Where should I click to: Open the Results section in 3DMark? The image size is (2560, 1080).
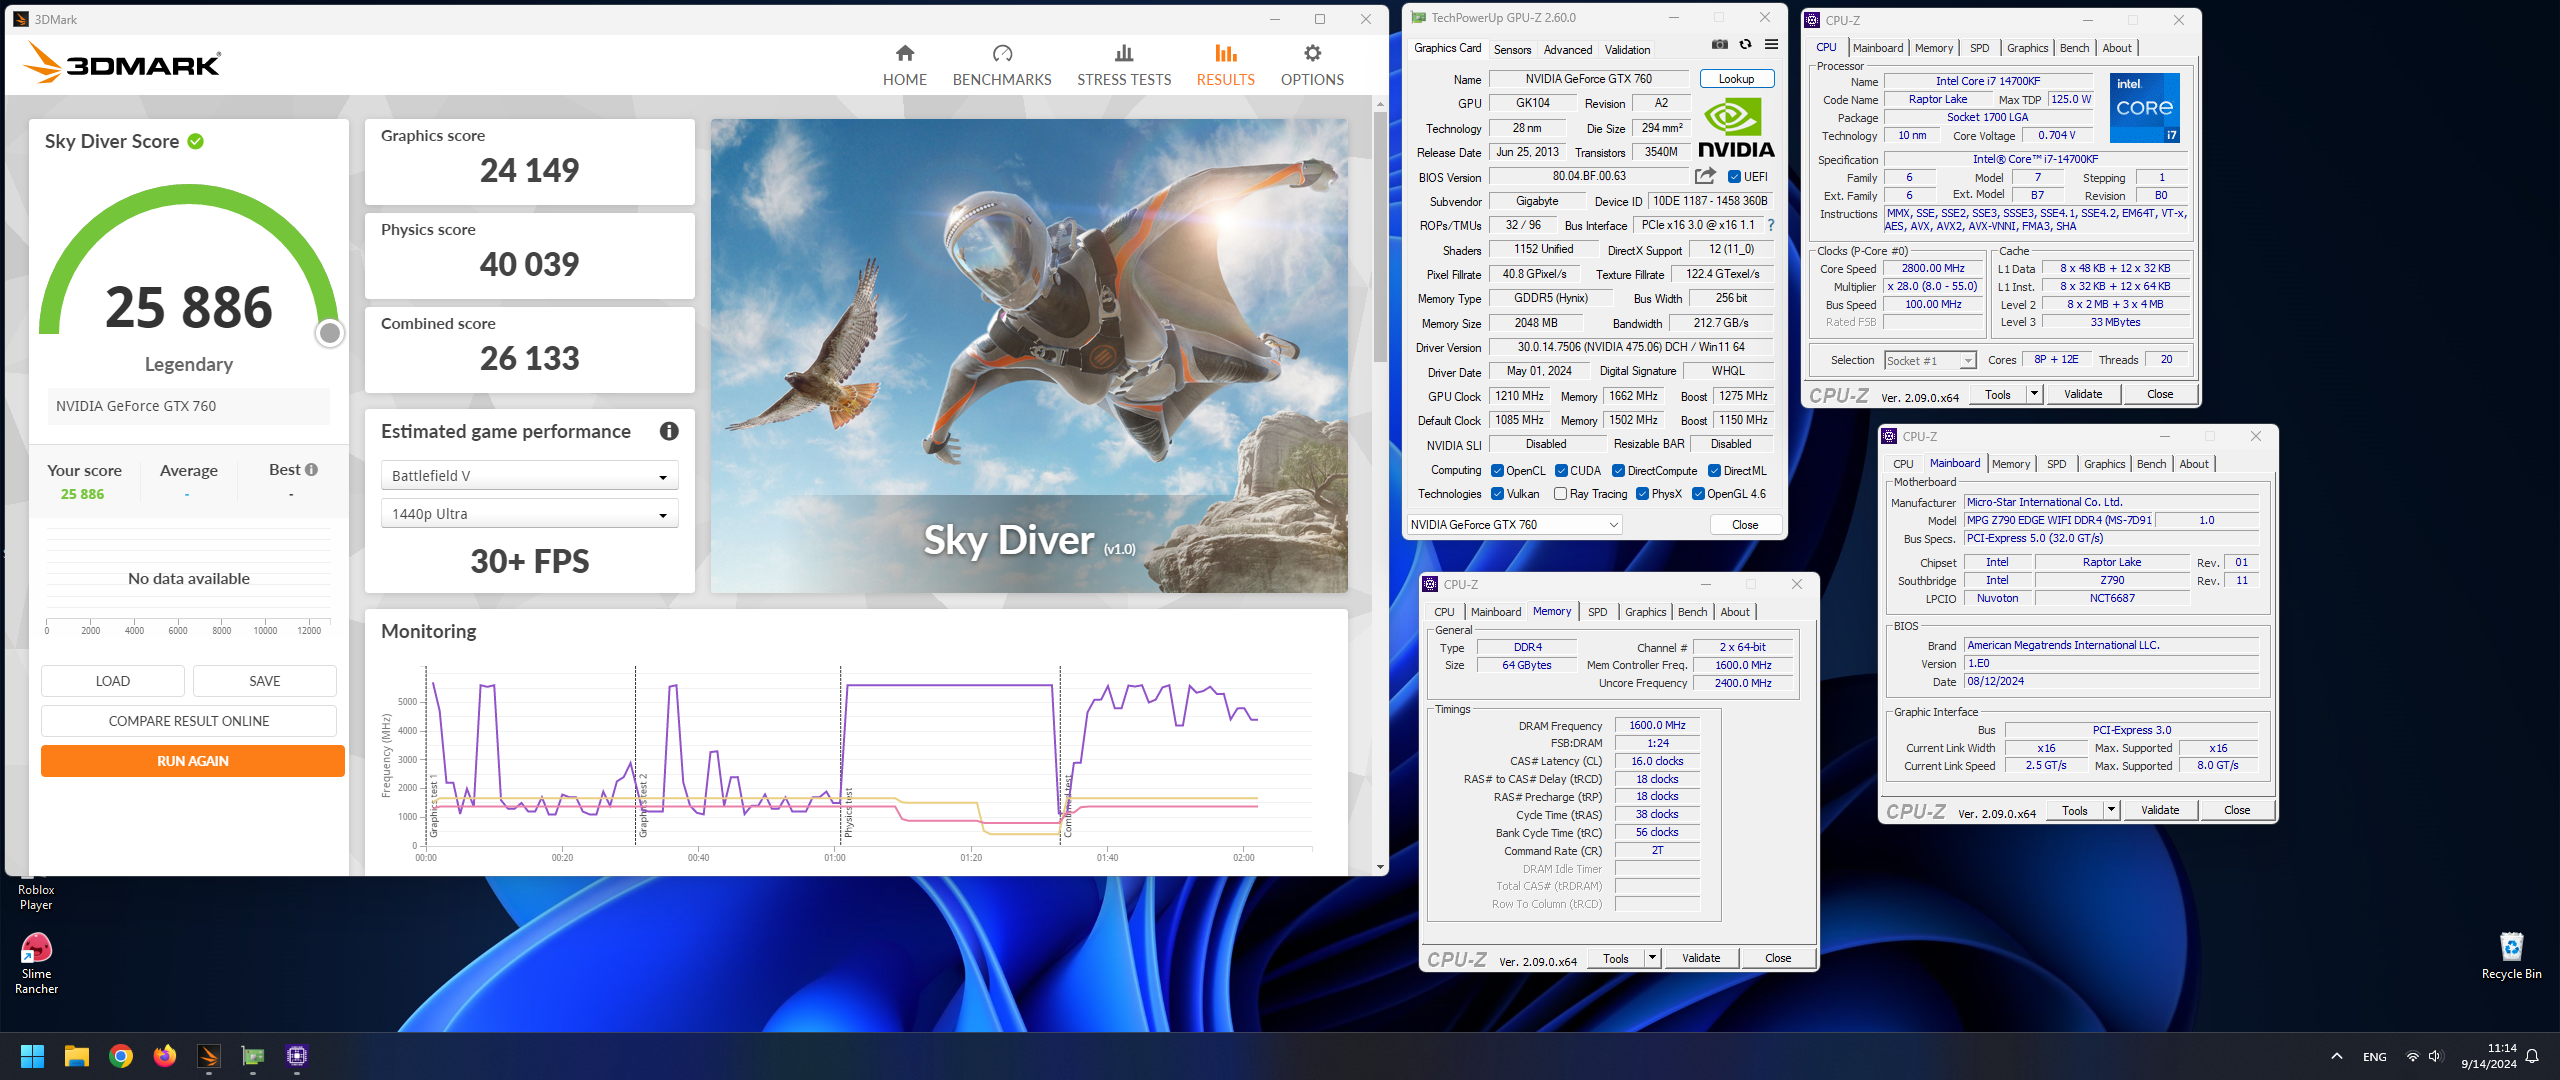click(1225, 66)
